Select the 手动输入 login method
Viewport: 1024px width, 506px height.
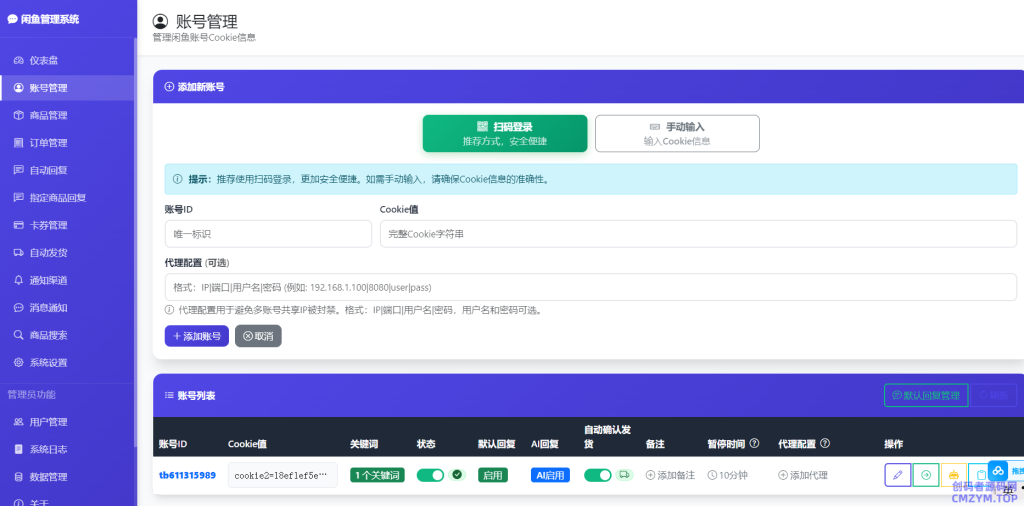tap(677, 133)
